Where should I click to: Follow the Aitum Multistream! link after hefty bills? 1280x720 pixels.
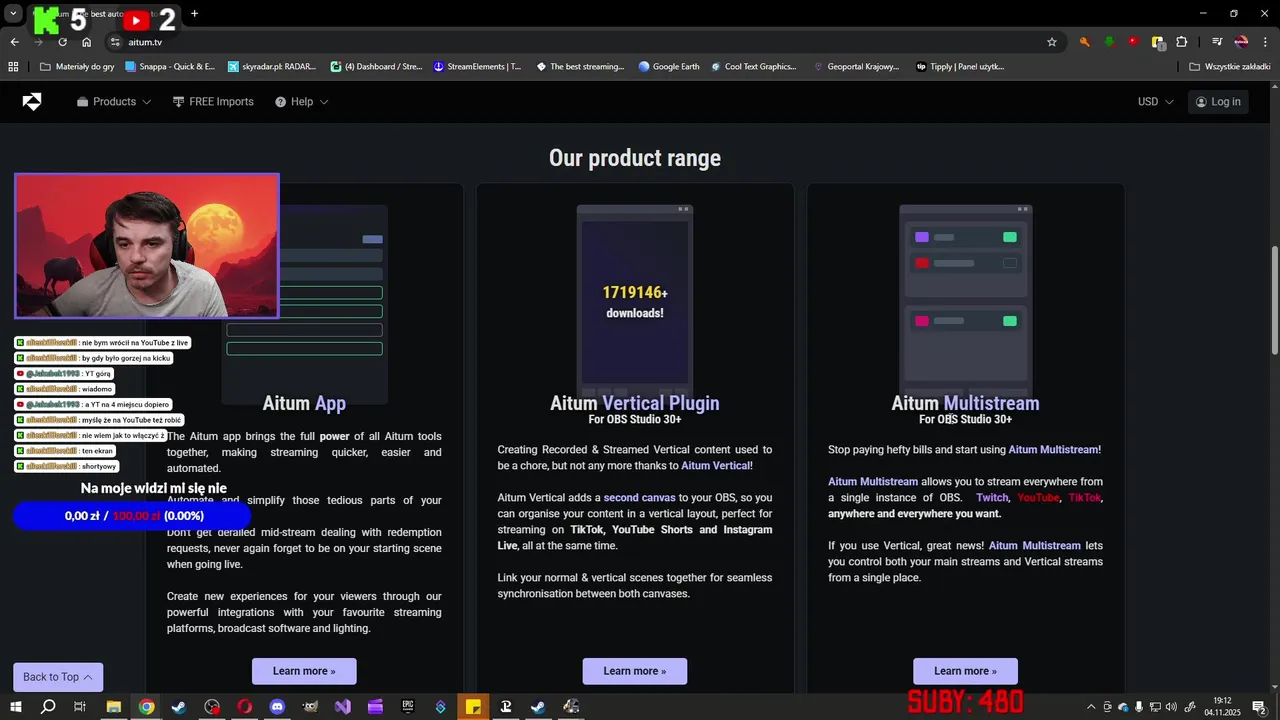[1054, 450]
